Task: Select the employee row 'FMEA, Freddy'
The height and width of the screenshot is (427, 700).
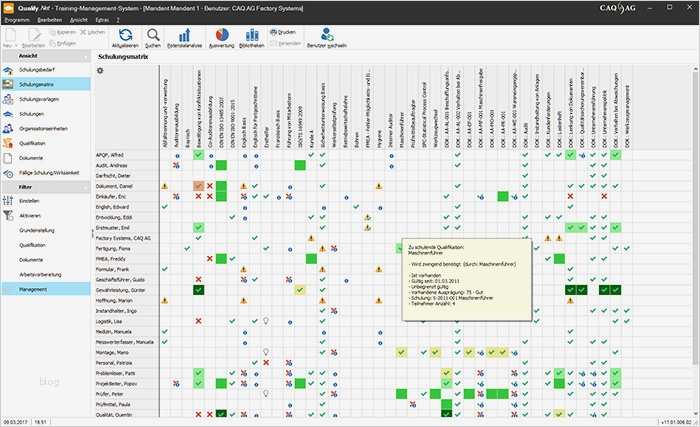Action: pyautogui.click(x=127, y=259)
